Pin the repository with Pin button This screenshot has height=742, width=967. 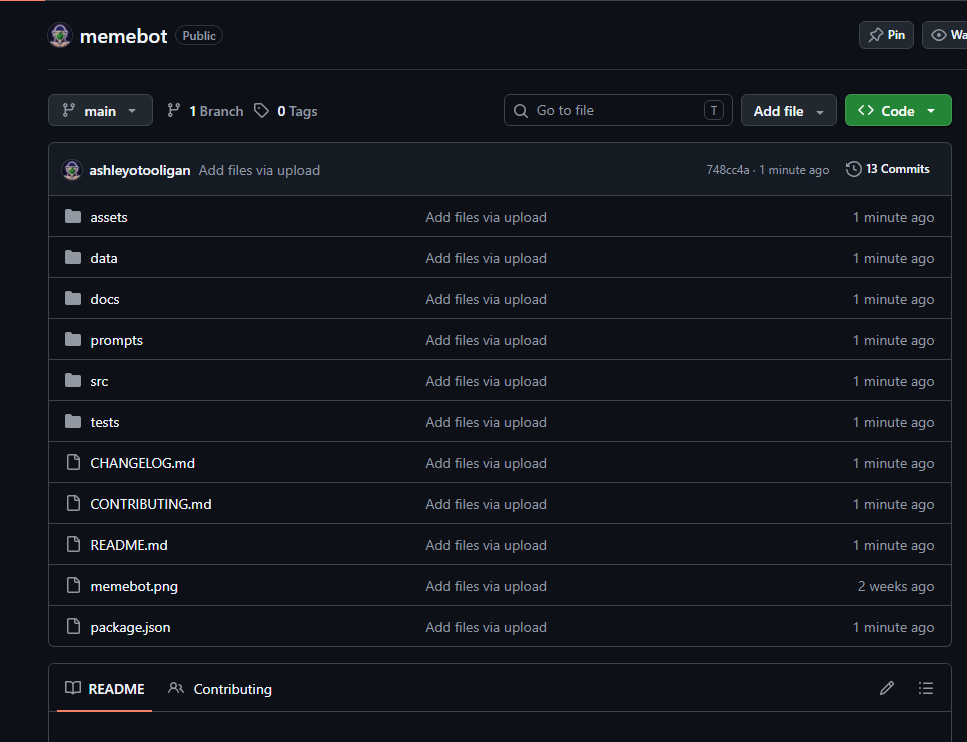(886, 35)
